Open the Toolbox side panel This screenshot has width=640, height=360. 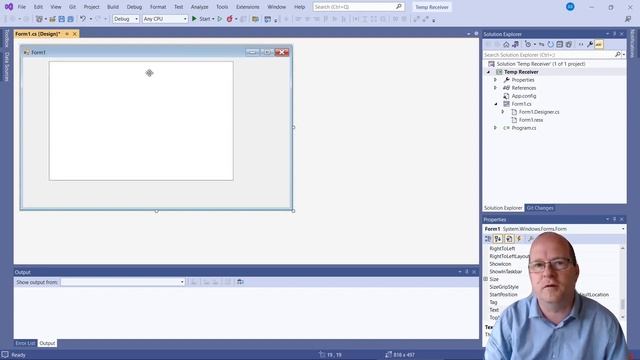pos(7,39)
